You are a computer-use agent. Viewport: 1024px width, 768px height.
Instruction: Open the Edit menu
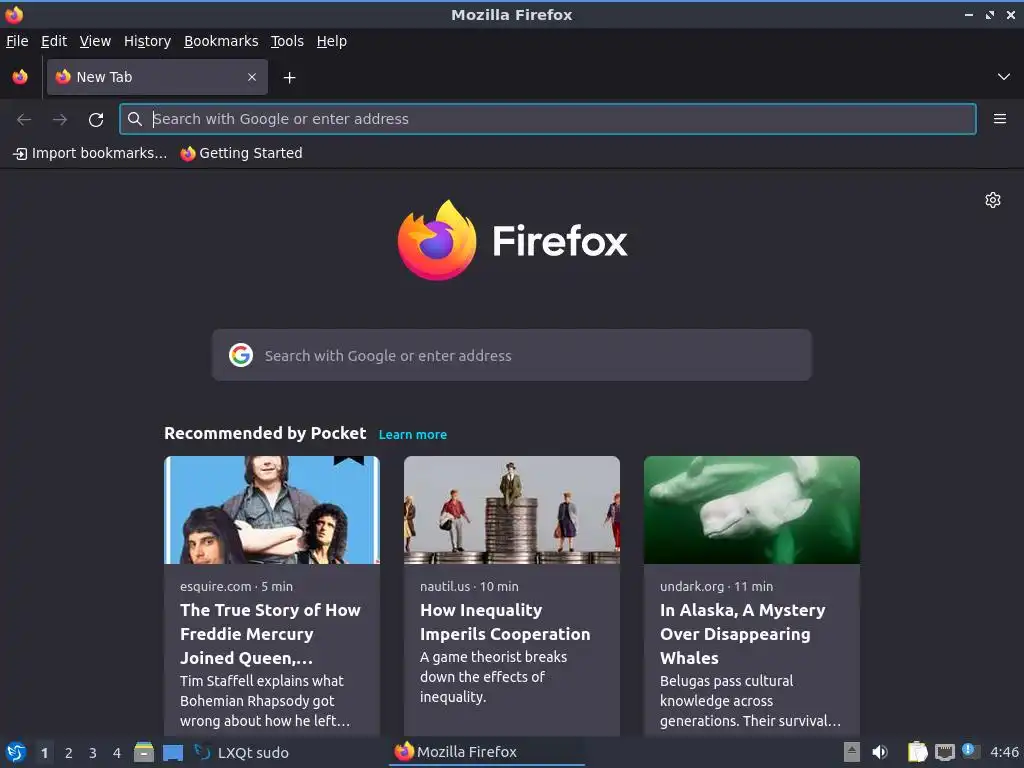click(x=54, y=41)
